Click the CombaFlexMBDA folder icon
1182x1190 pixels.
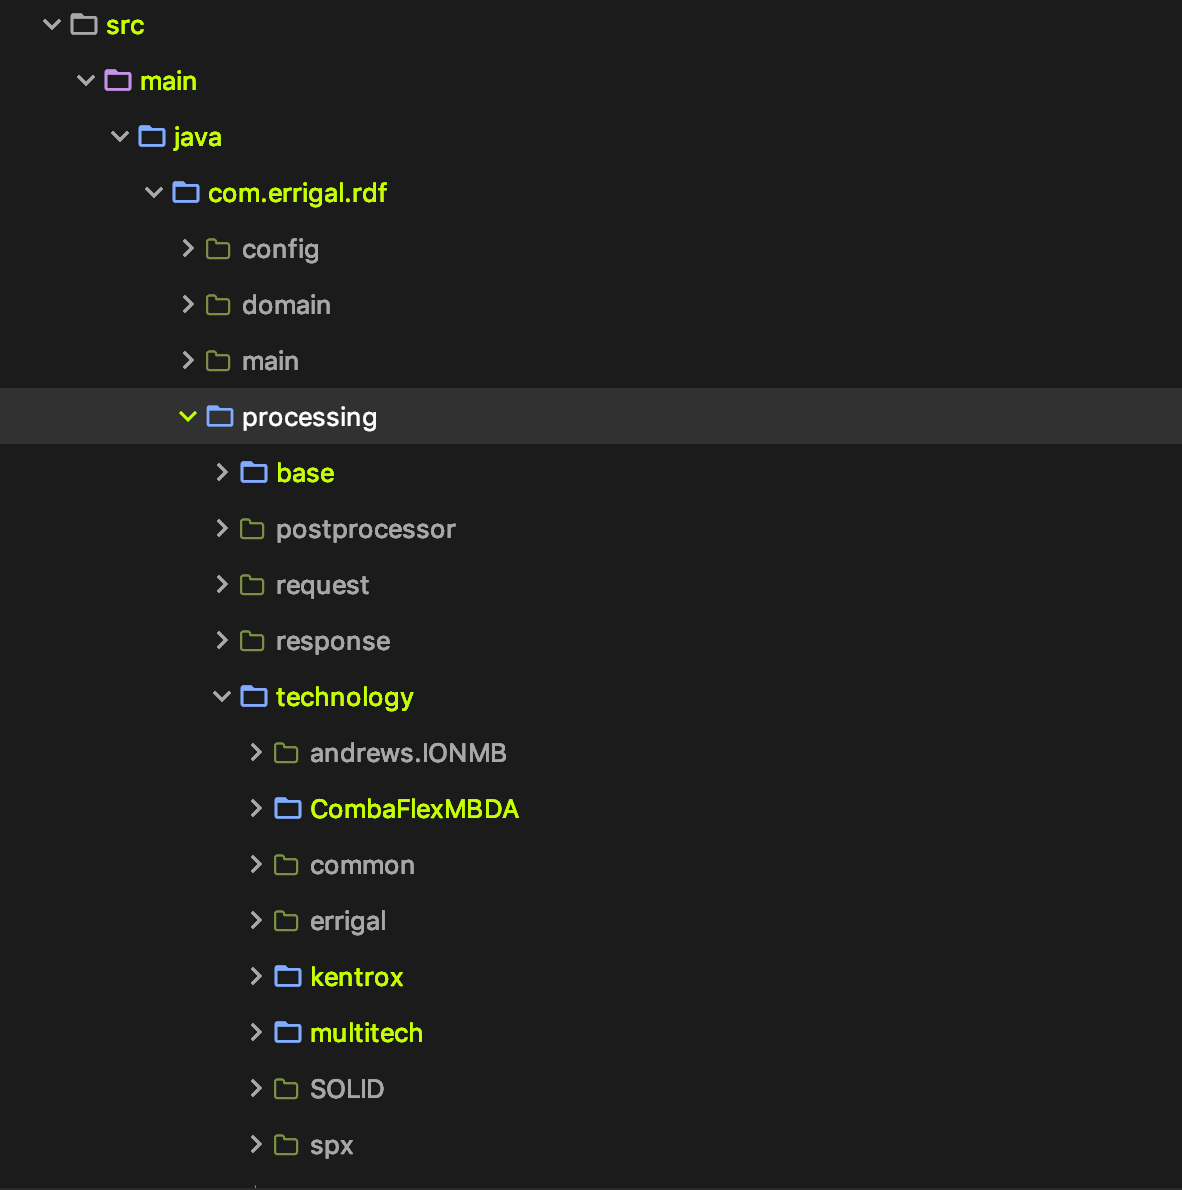288,809
